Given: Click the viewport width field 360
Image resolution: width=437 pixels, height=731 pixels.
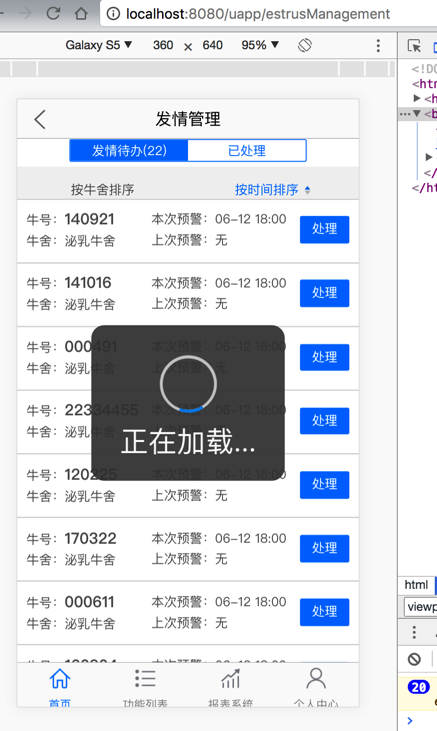Looking at the screenshot, I should click(x=163, y=45).
